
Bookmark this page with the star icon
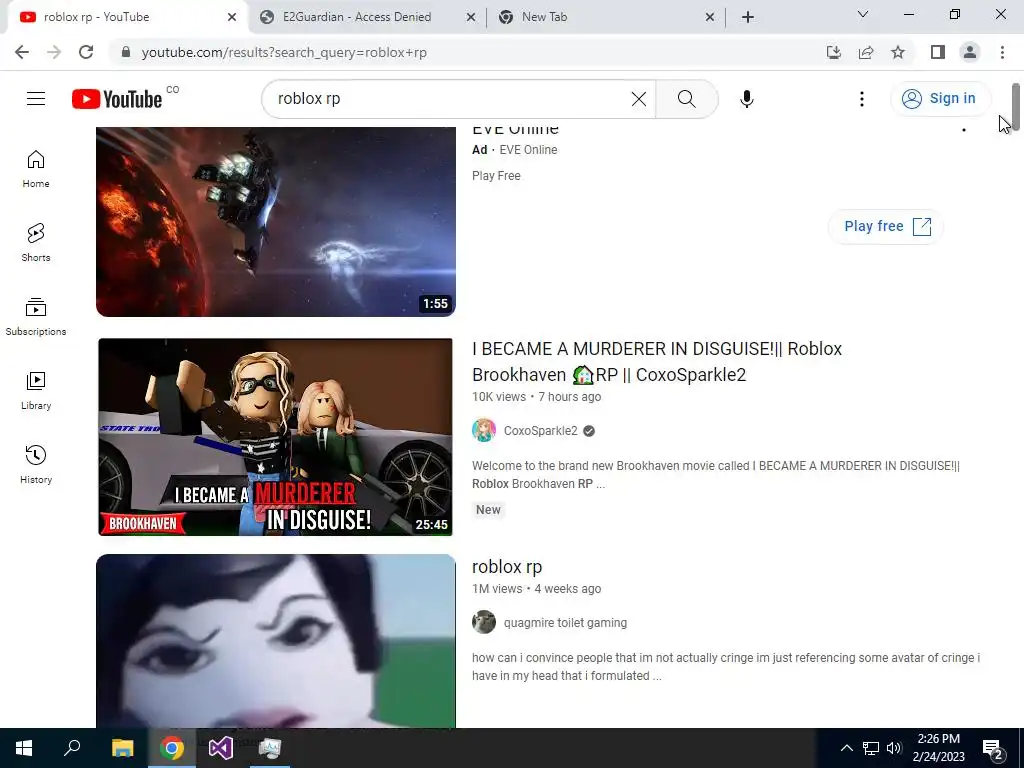click(898, 52)
